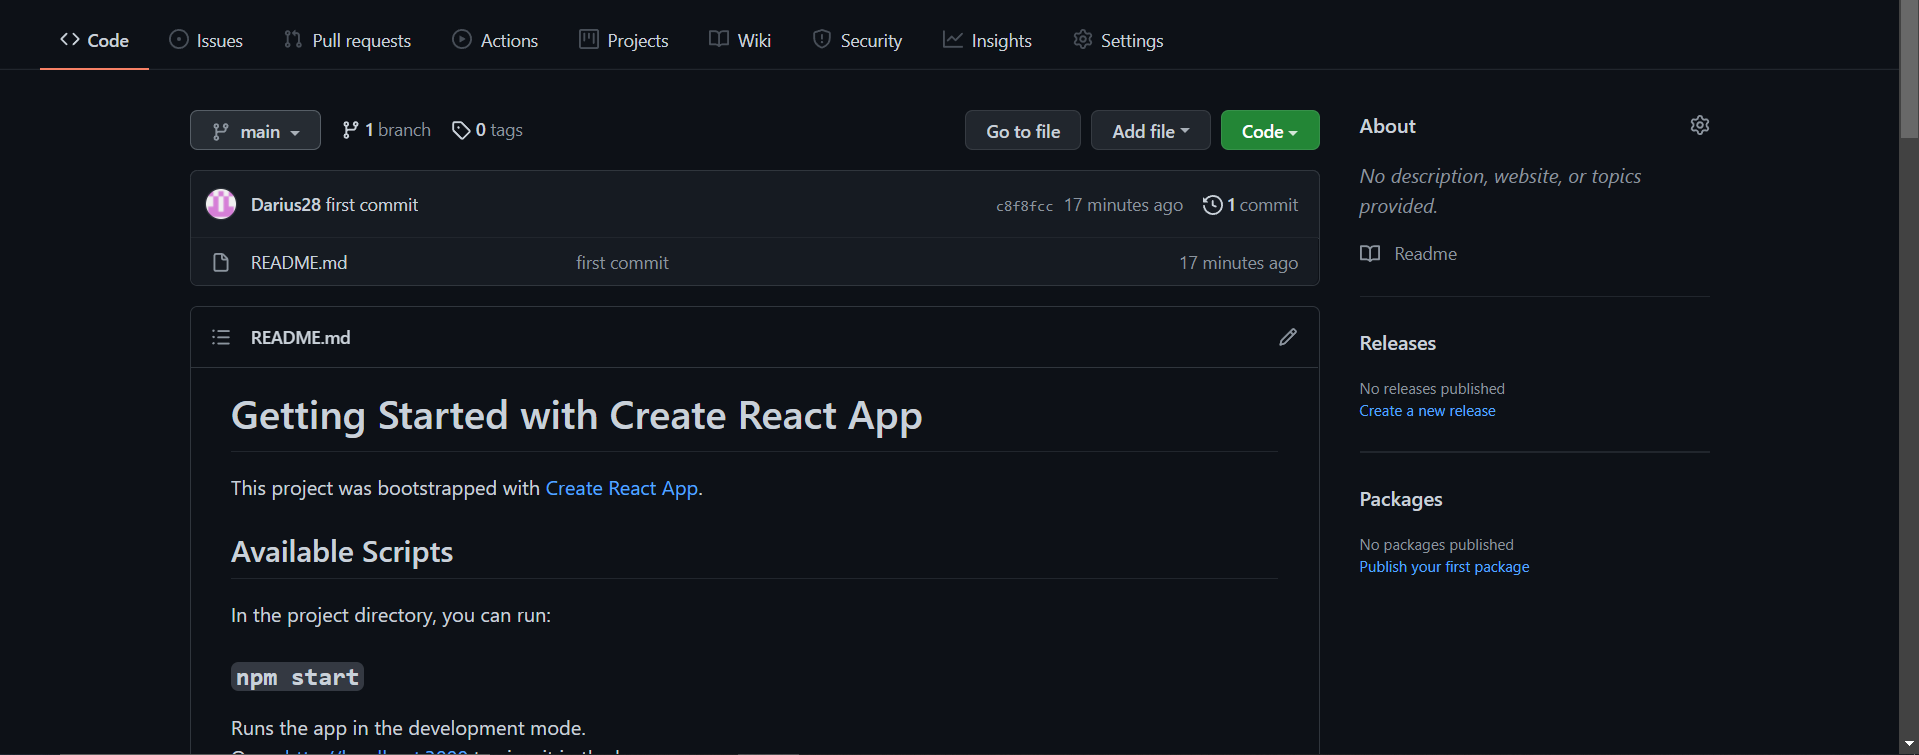Open Darius28 profile link
The image size is (1919, 755).
(x=286, y=204)
